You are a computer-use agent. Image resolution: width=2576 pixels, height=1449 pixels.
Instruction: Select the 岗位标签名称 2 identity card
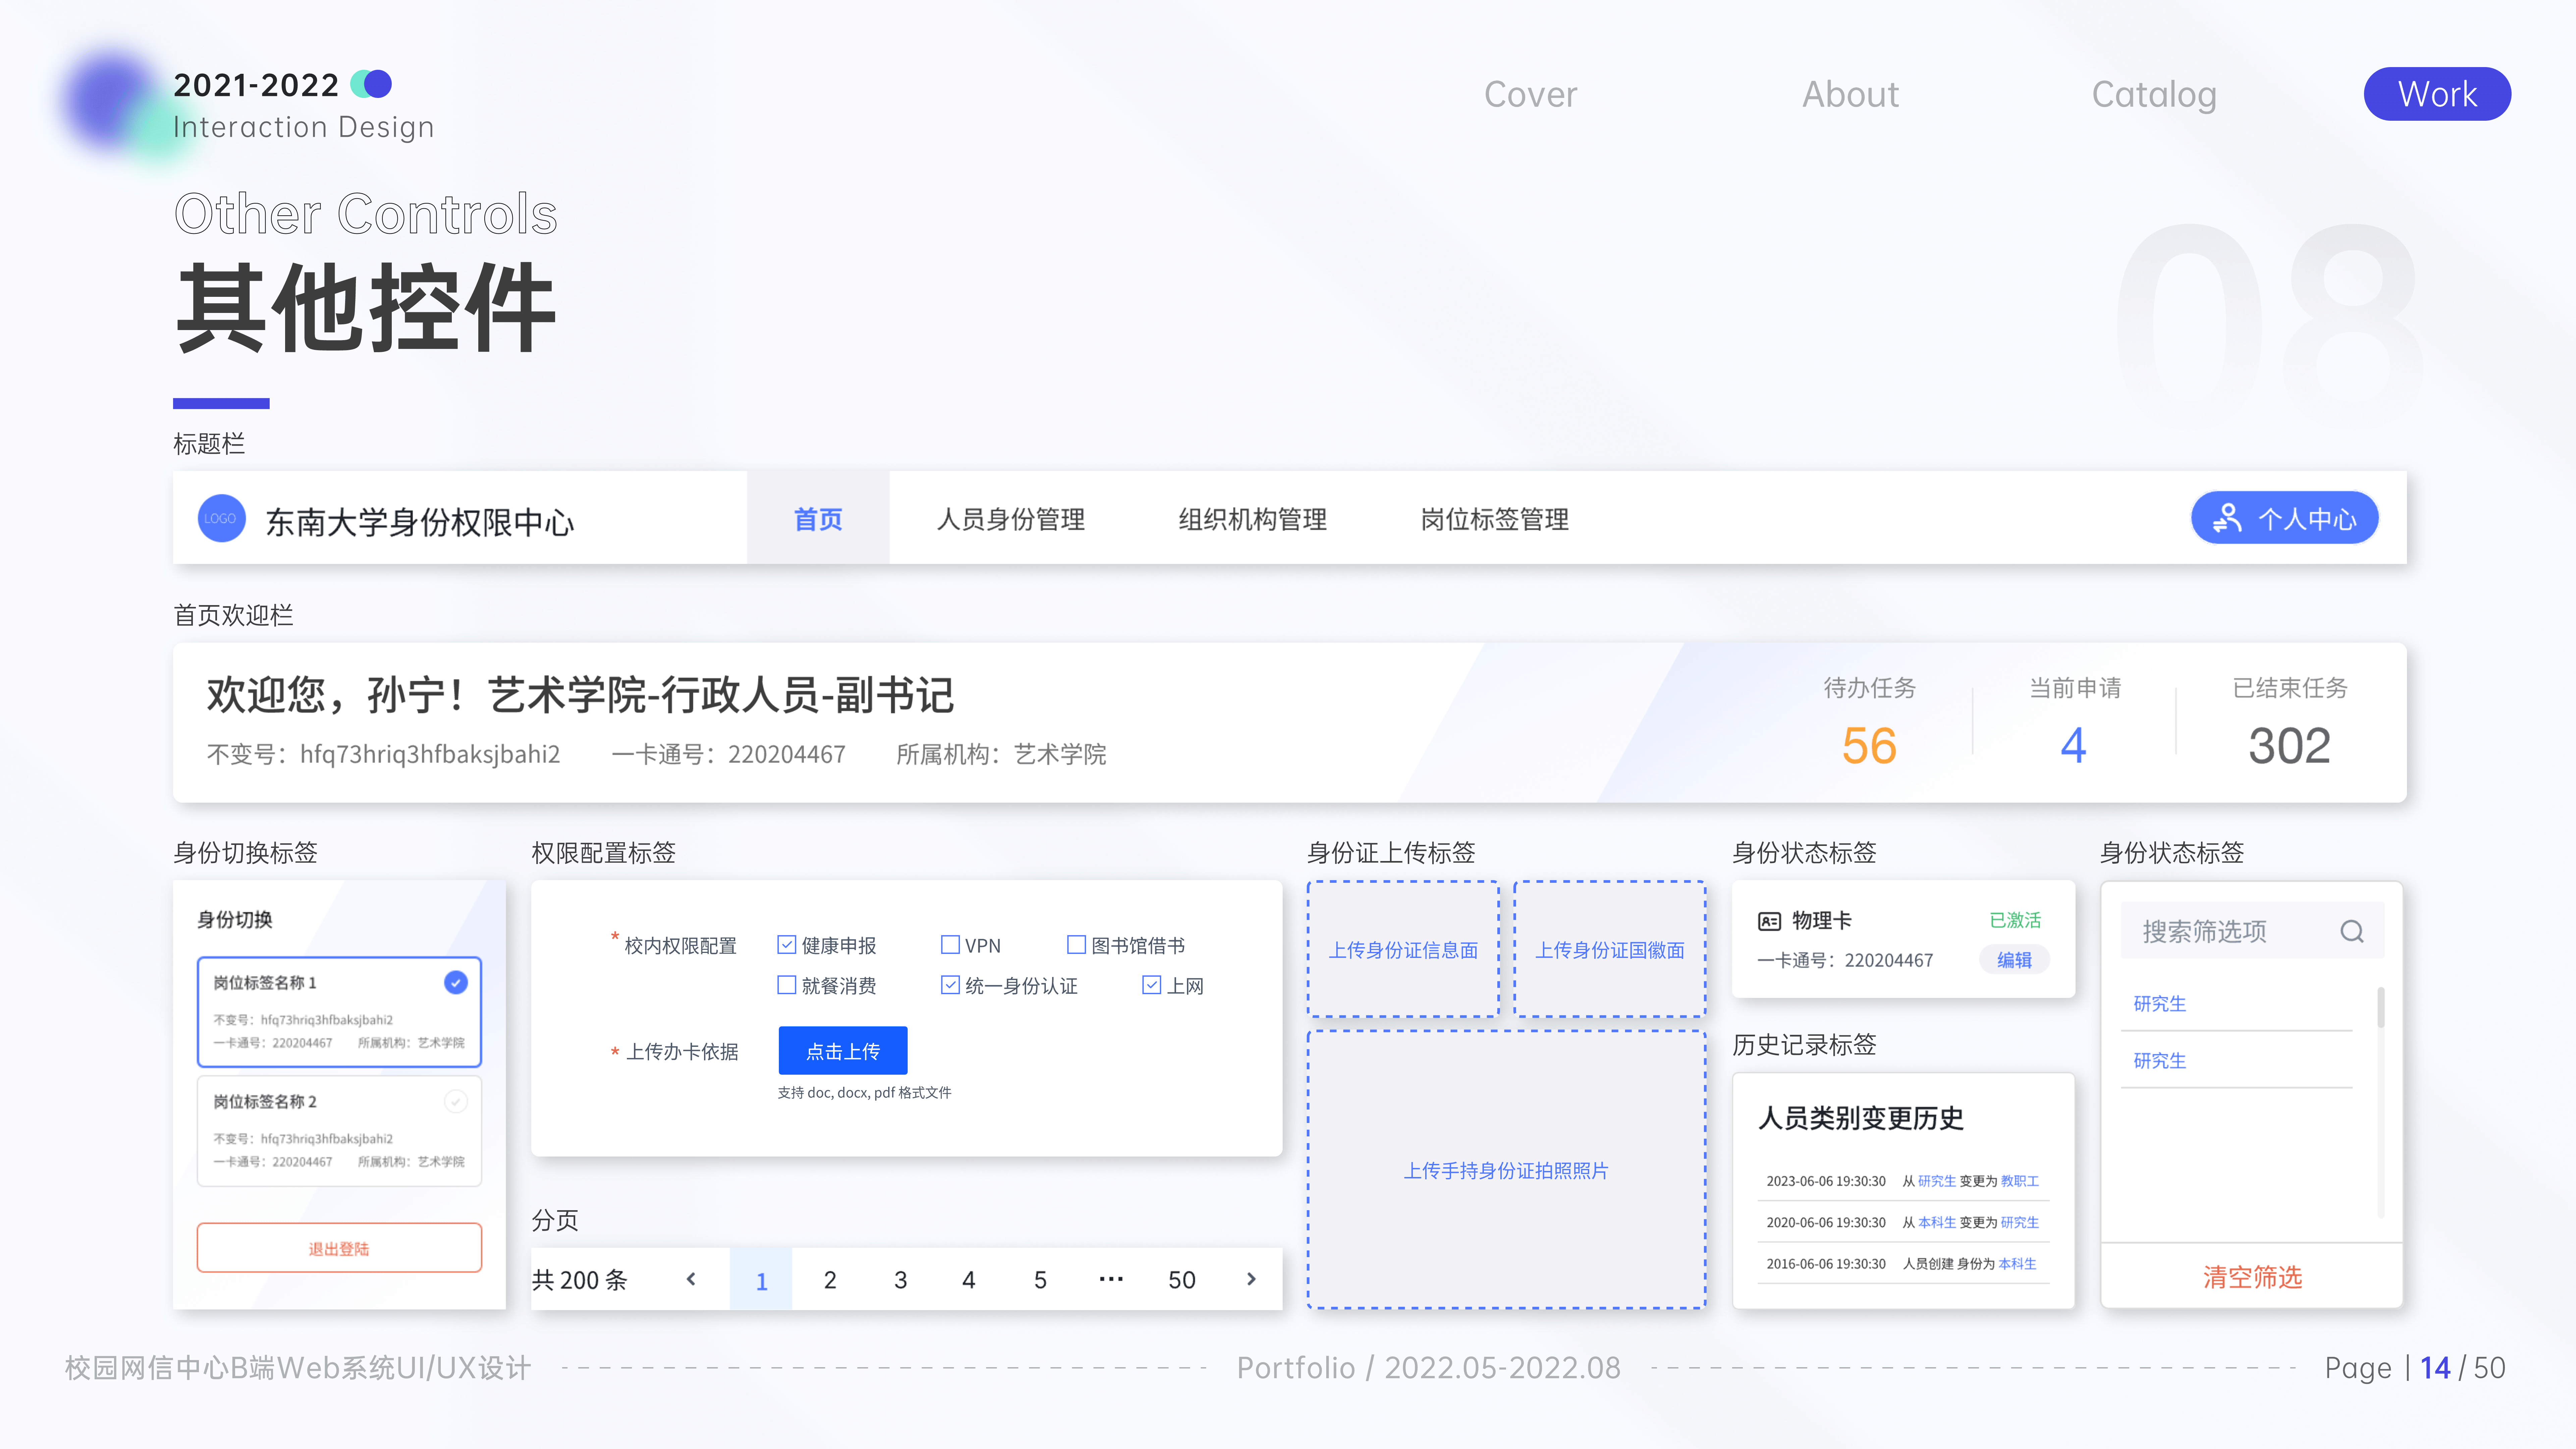pyautogui.click(x=339, y=1131)
